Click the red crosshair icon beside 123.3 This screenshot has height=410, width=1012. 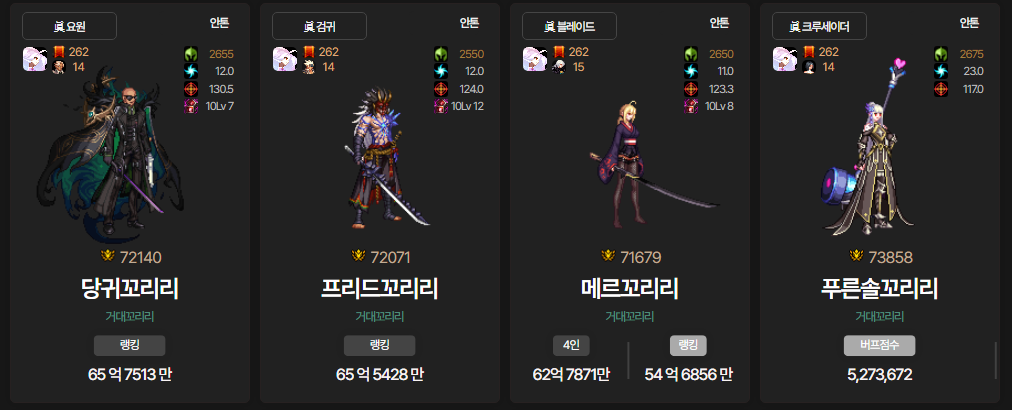691,88
